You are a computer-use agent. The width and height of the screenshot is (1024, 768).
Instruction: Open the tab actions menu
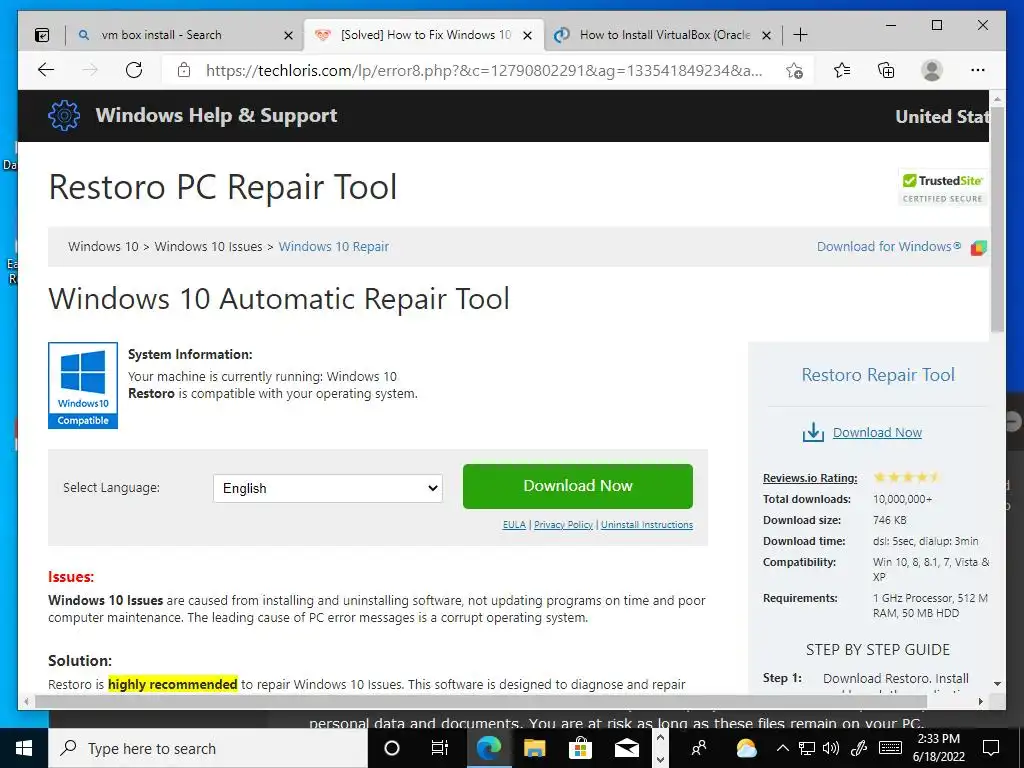[x=42, y=35]
